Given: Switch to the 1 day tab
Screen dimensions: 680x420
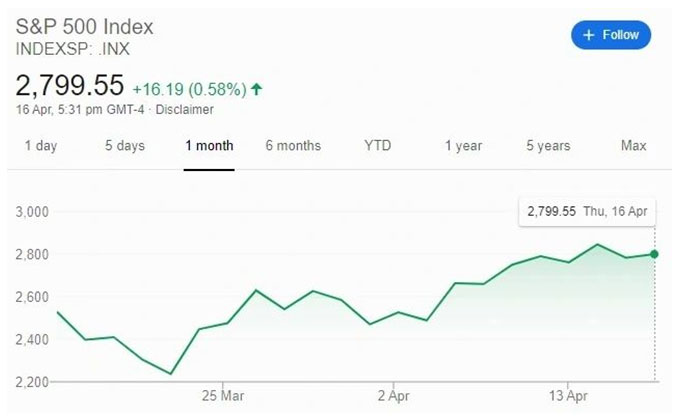Looking at the screenshot, I should click(x=41, y=146).
